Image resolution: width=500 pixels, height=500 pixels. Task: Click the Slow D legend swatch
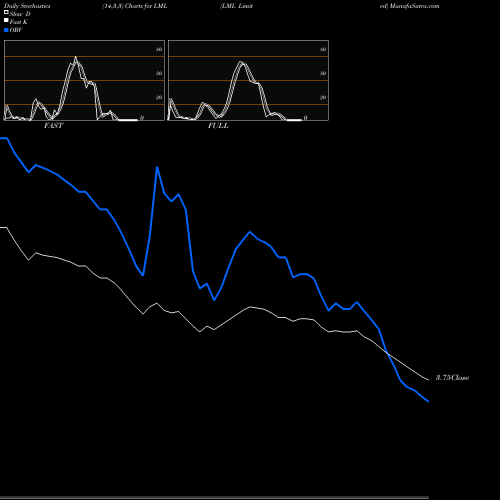tap(6, 13)
